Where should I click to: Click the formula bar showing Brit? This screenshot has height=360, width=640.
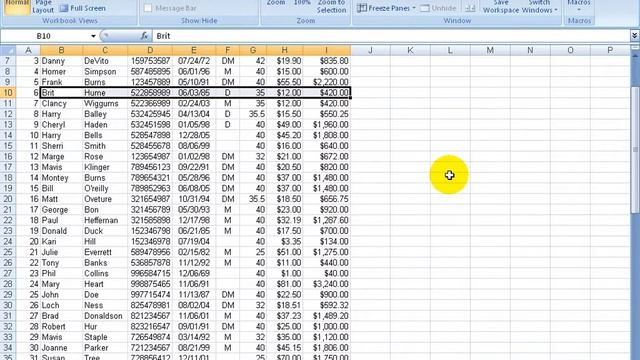coord(391,36)
